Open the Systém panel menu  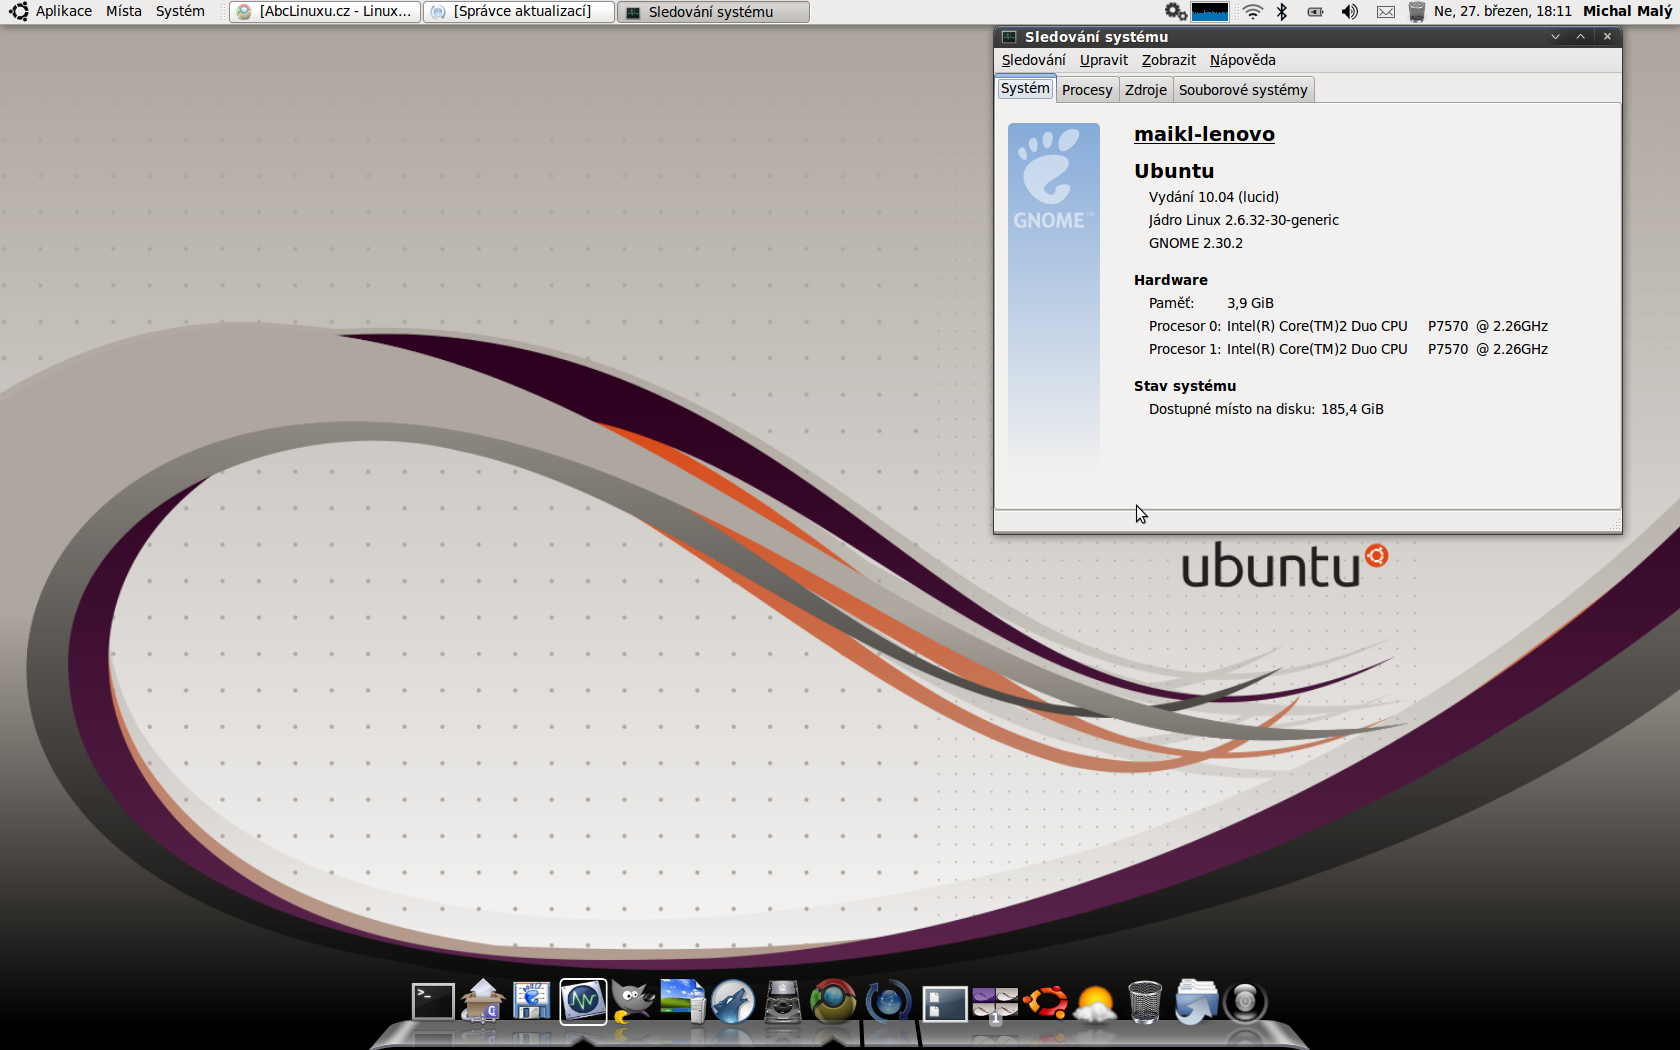tap(180, 11)
